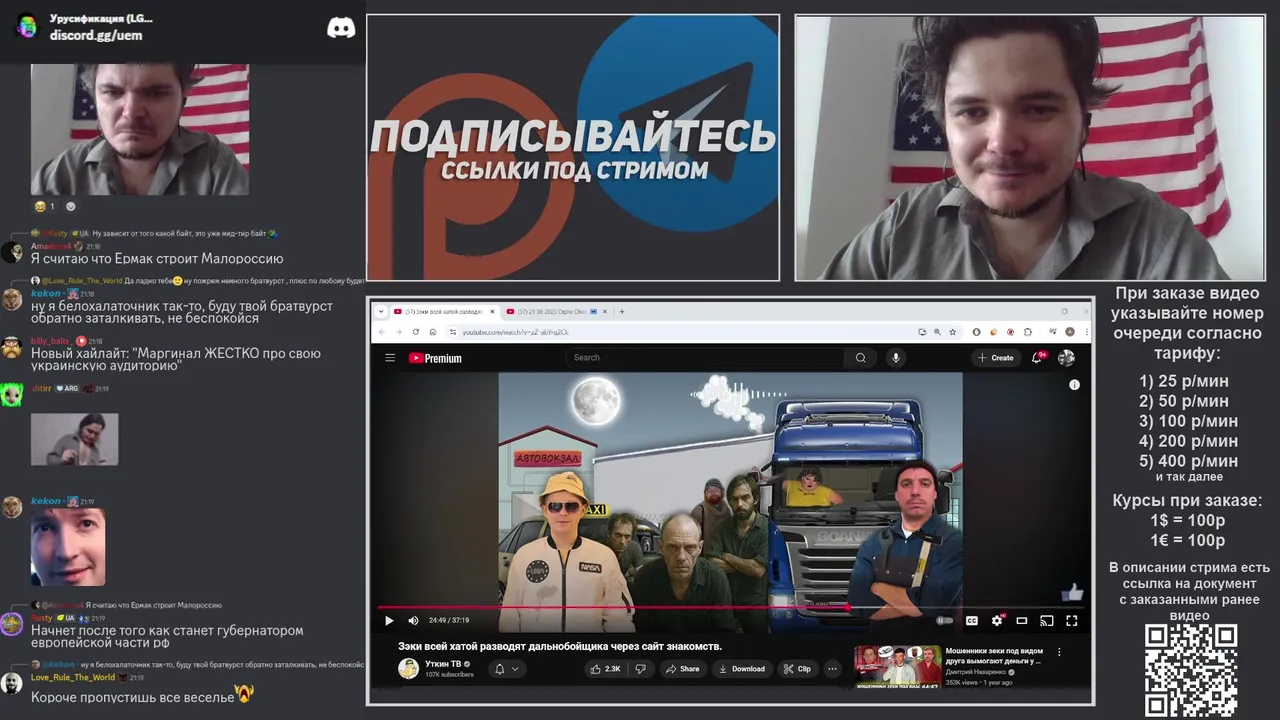Focus the YouTube search field
Viewport: 1280px width, 720px height.
coord(705,358)
